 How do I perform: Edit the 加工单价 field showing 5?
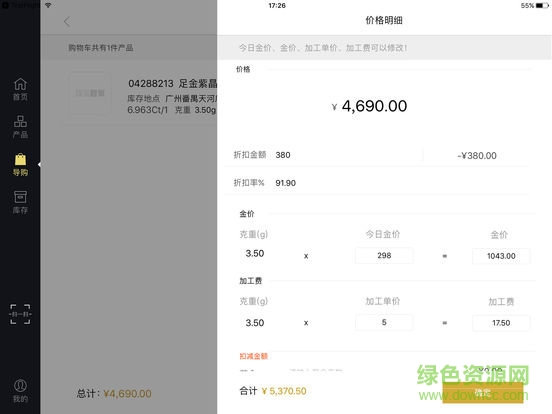384,322
